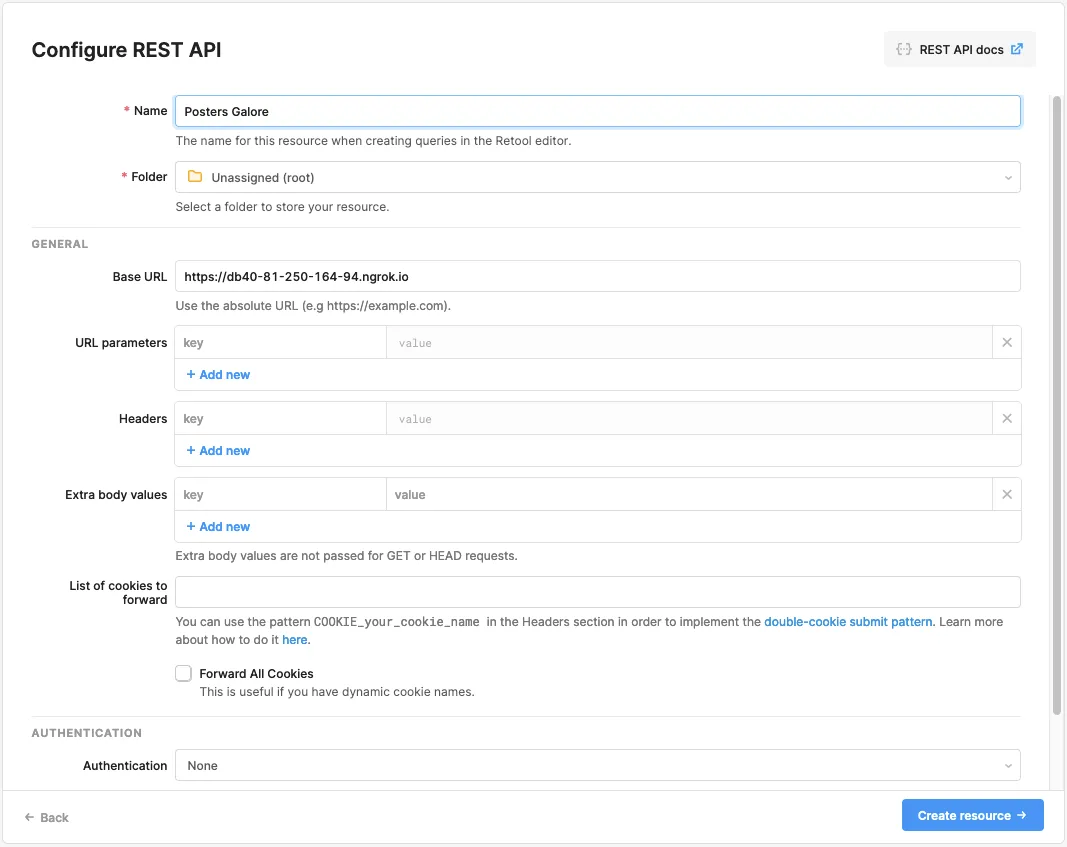Click 'Select a folder to store your resource.' text

point(282,207)
